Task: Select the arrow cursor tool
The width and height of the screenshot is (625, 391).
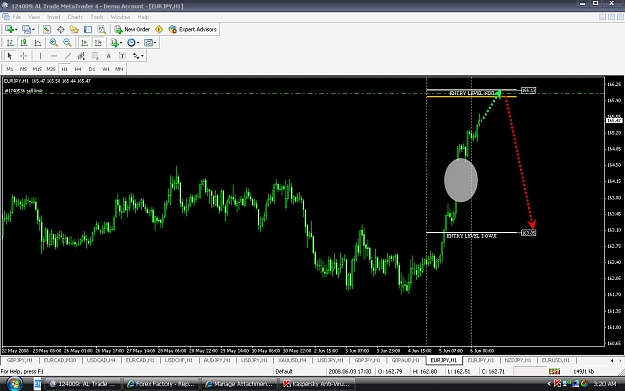Action: click(10, 56)
